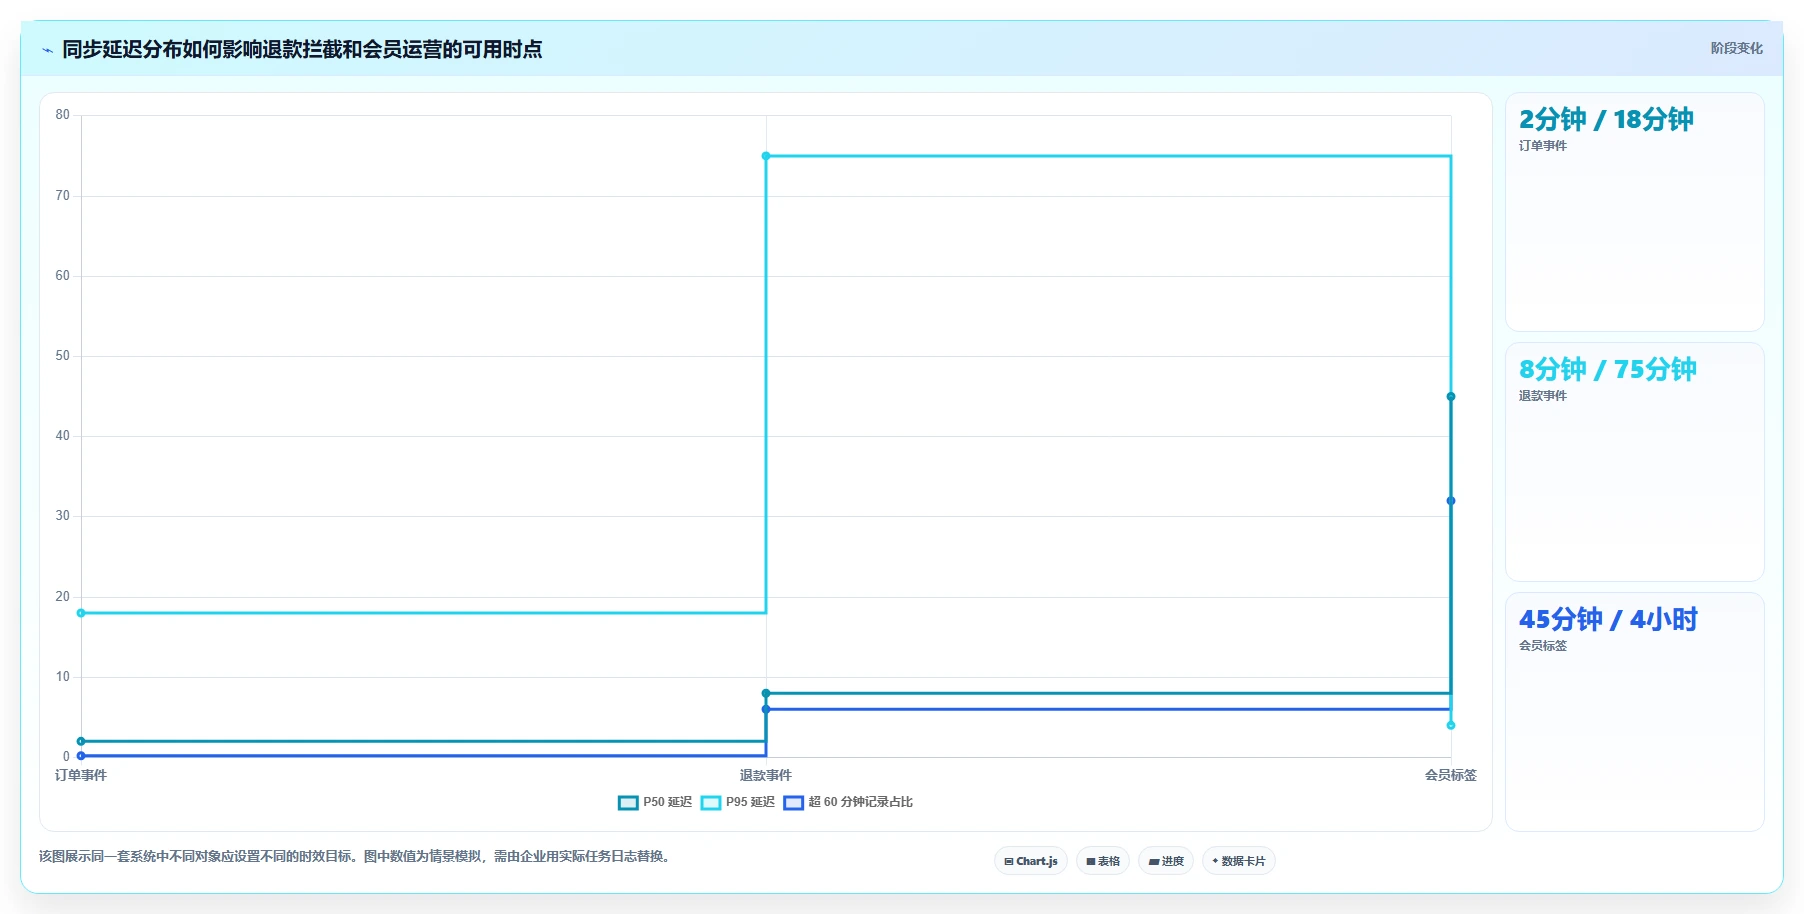
Task: Click the y-axis tick label 50
Action: click(63, 356)
